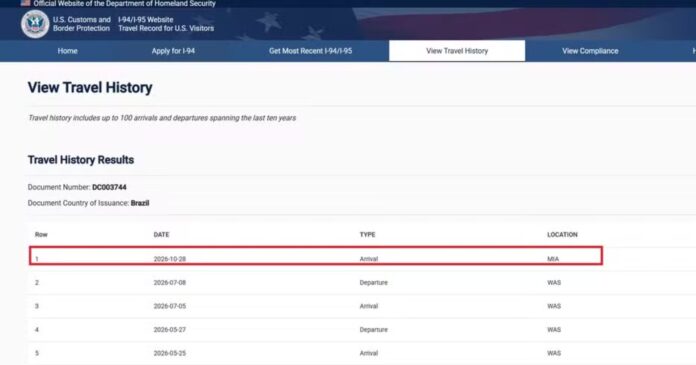Click Arrival type in row 5
The image size is (696, 365).
(x=368, y=353)
